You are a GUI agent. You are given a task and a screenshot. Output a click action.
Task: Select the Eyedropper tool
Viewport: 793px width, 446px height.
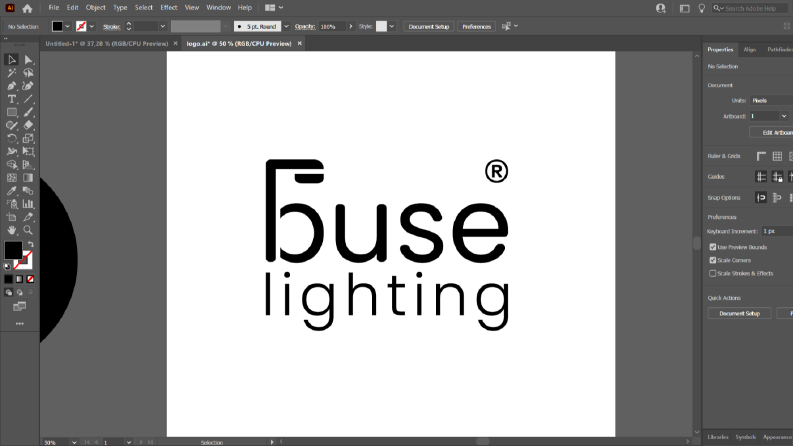coord(12,191)
